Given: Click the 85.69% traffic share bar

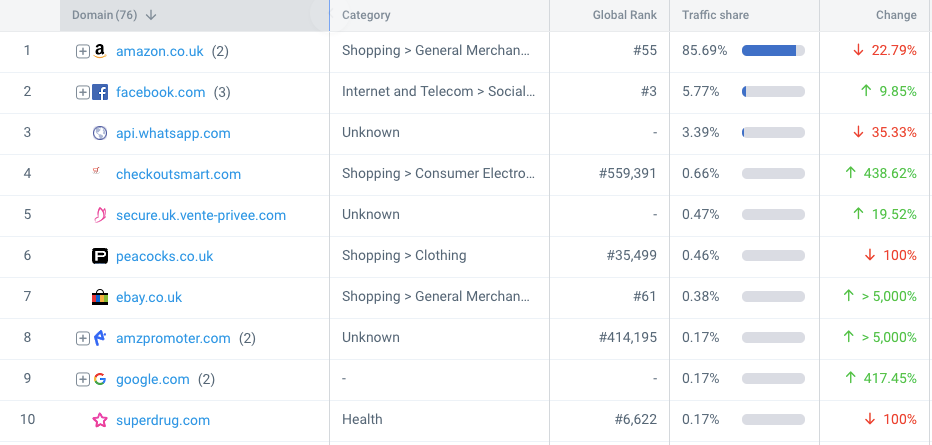Looking at the screenshot, I should 773,51.
